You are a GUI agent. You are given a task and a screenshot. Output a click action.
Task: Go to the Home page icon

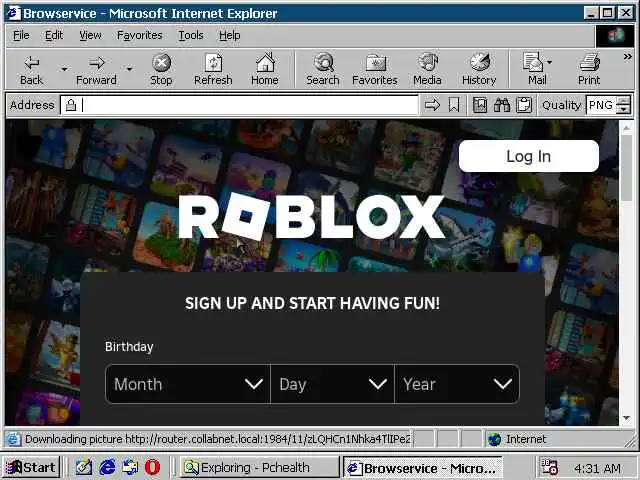(x=265, y=62)
